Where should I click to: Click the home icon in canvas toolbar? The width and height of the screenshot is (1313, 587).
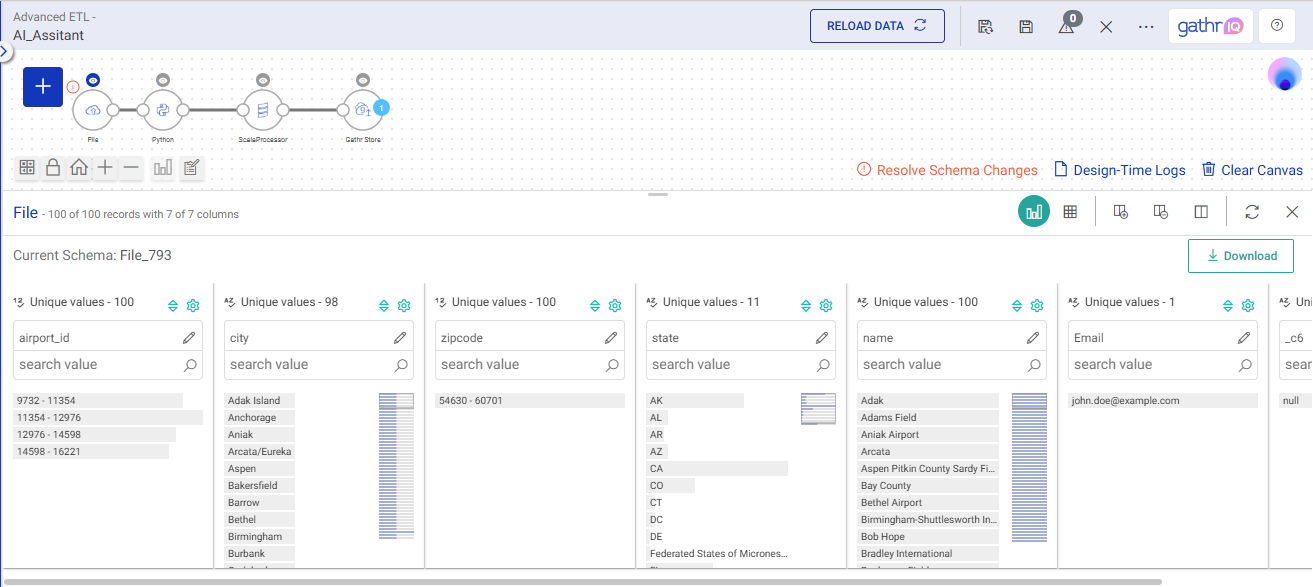(79, 168)
